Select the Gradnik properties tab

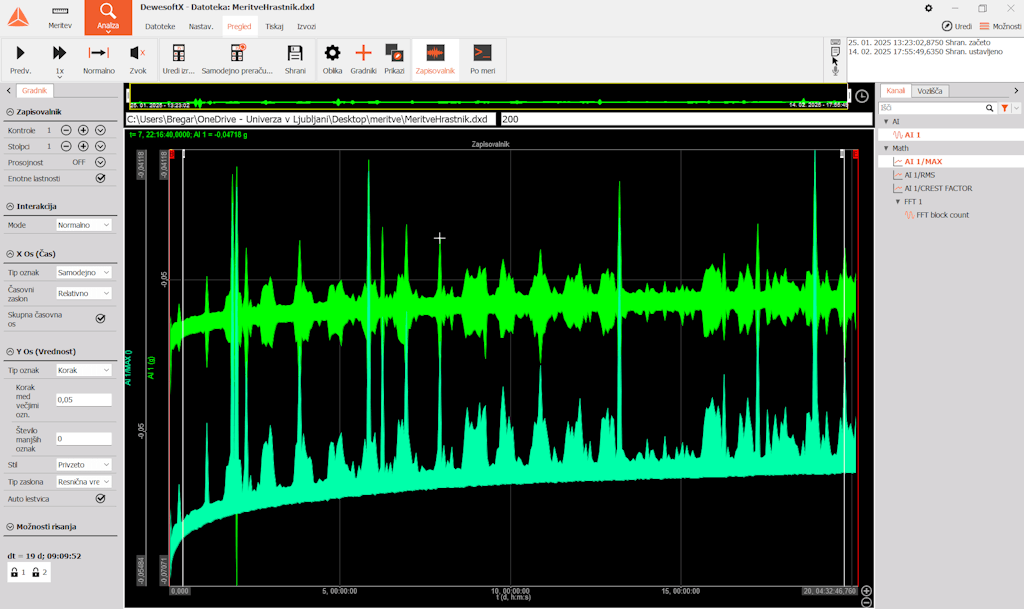pyautogui.click(x=34, y=91)
